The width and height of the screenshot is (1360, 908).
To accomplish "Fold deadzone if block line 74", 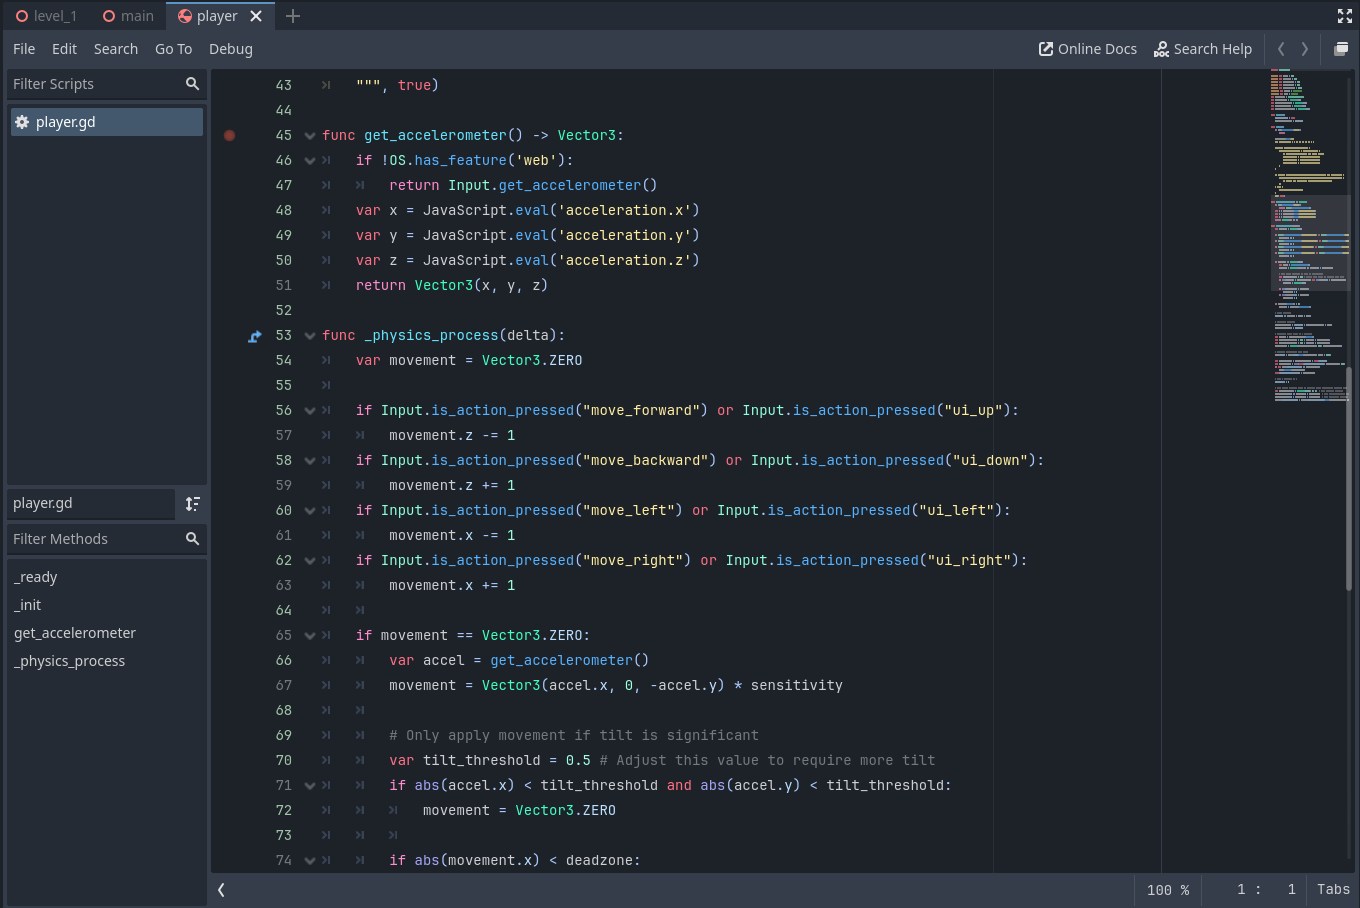I will pyautogui.click(x=310, y=861).
